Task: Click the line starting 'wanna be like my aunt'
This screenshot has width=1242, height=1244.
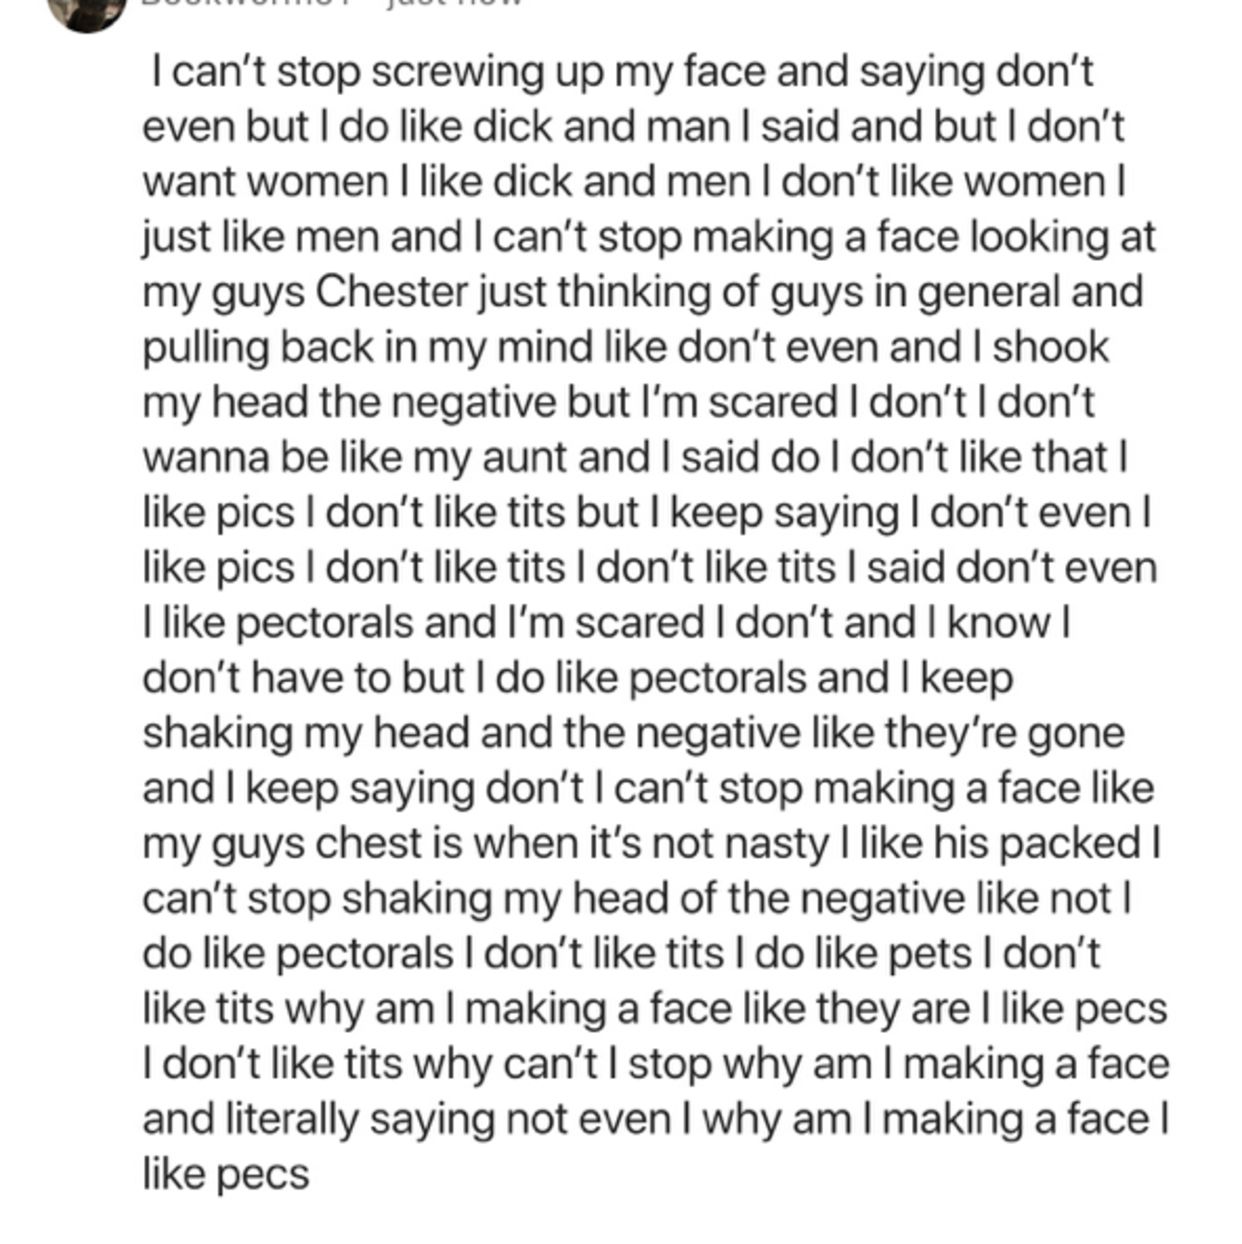Action: 636,458
